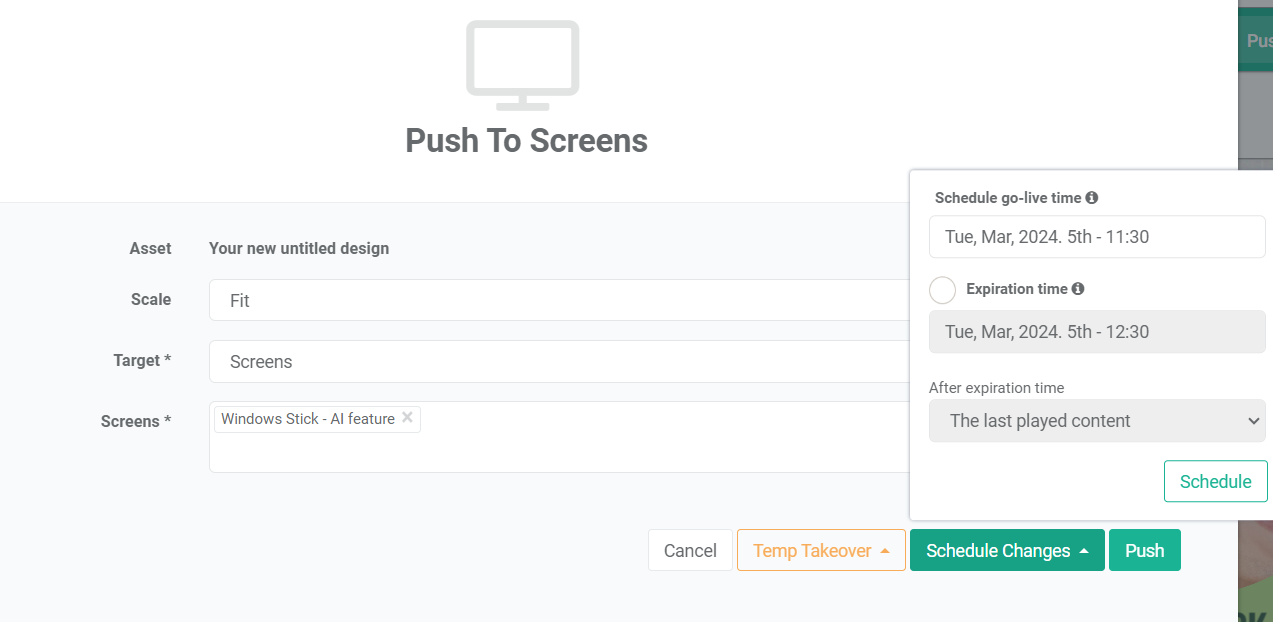Select the "Windows Stick - AI feature" chip
The image size is (1273, 622).
tap(308, 418)
